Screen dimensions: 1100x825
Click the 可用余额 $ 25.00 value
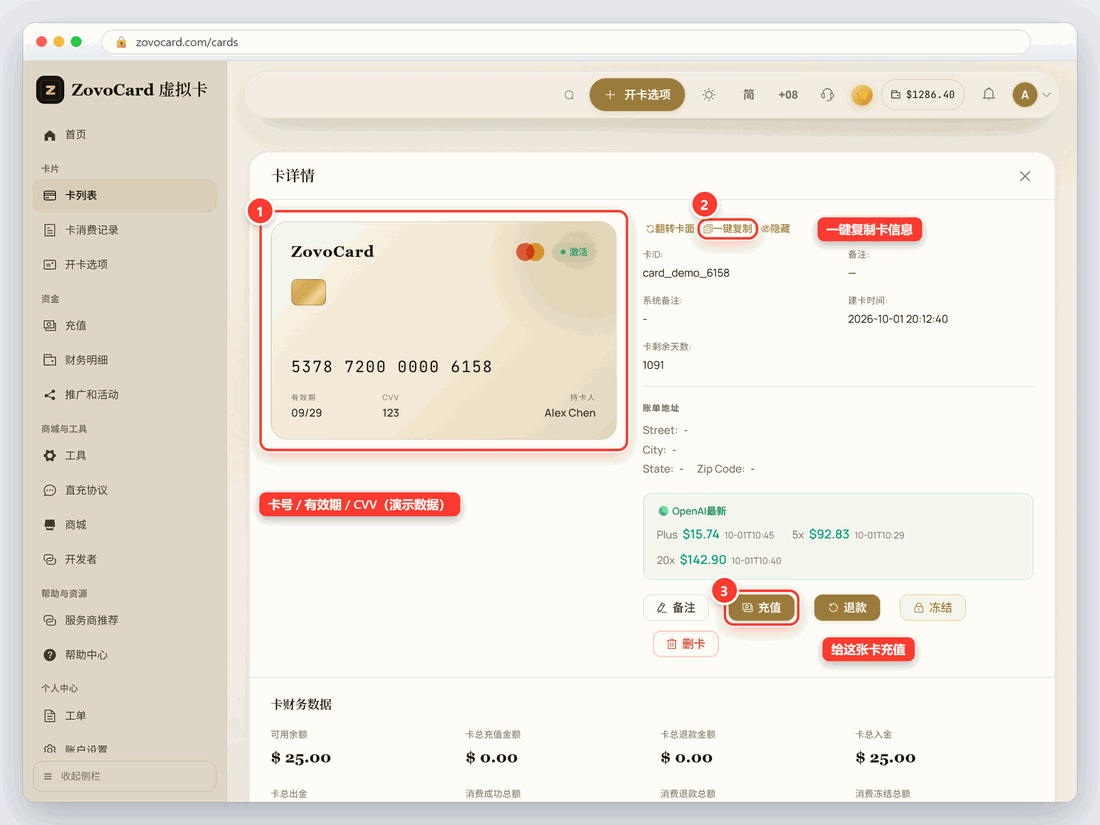pos(301,758)
